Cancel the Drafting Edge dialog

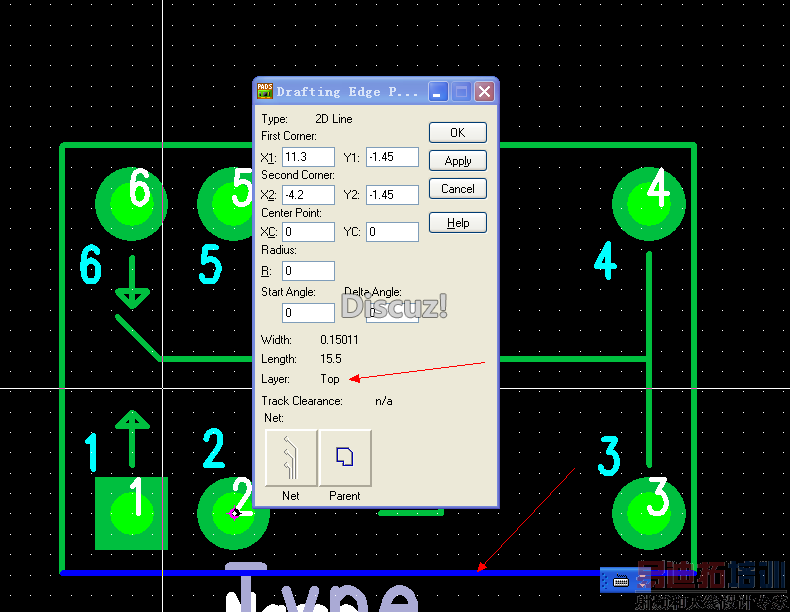pyautogui.click(x=457, y=188)
